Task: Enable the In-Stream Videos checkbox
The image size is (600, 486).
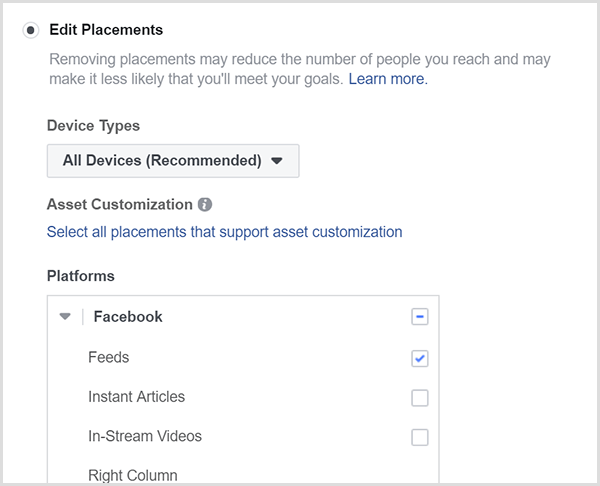Action: point(420,437)
